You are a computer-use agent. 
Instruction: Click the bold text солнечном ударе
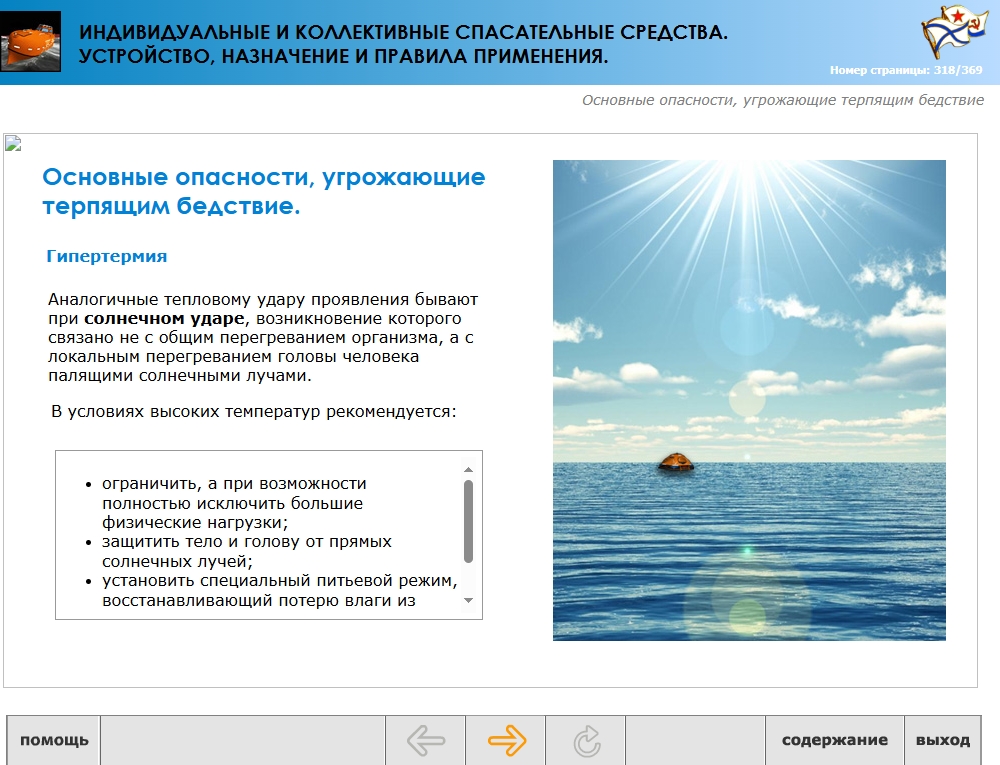(x=164, y=318)
